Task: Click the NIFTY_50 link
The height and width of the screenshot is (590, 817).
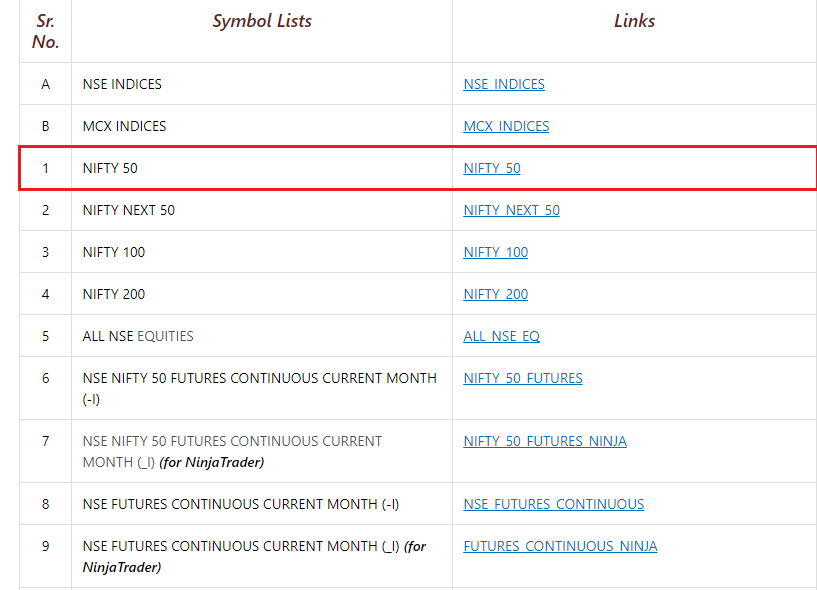Action: [492, 168]
